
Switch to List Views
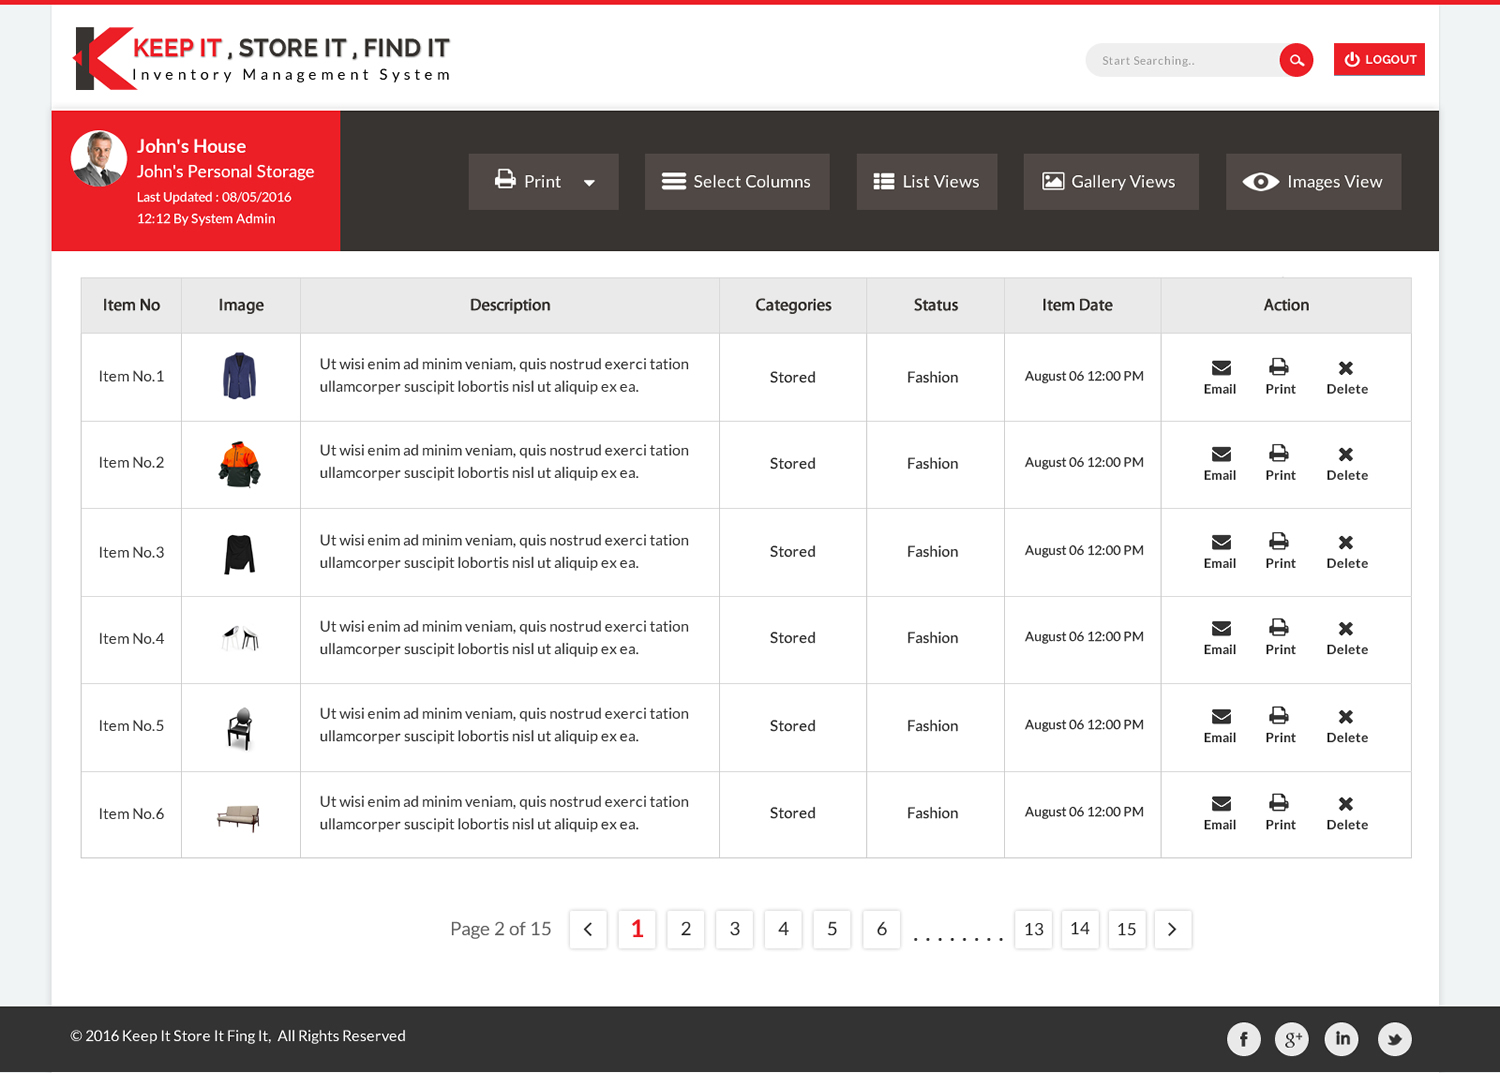click(x=926, y=181)
